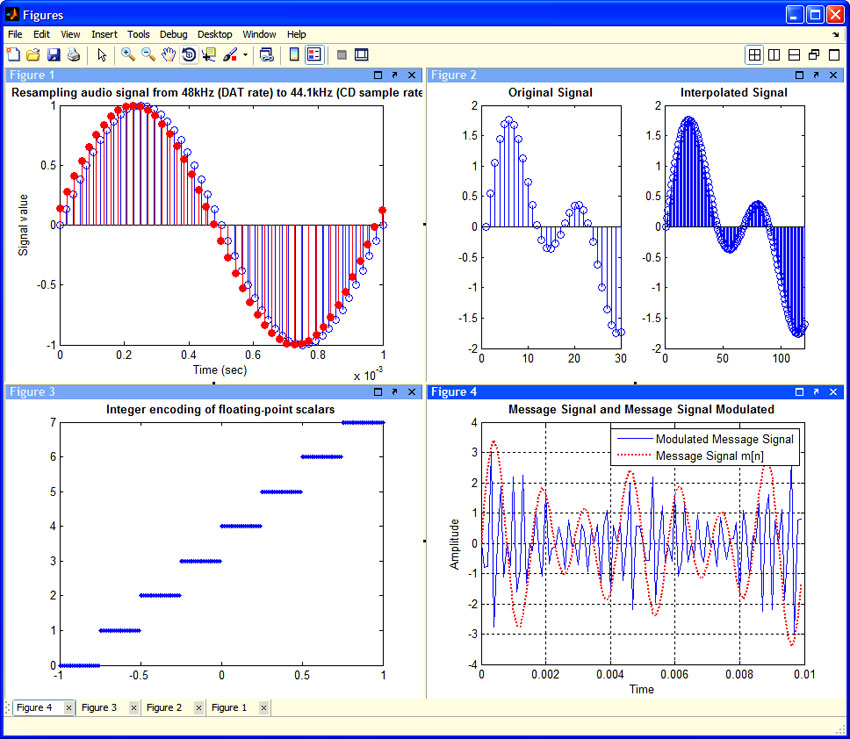850x739 pixels.
Task: Turn on the Data Cursor tool
Action: [x=210, y=55]
